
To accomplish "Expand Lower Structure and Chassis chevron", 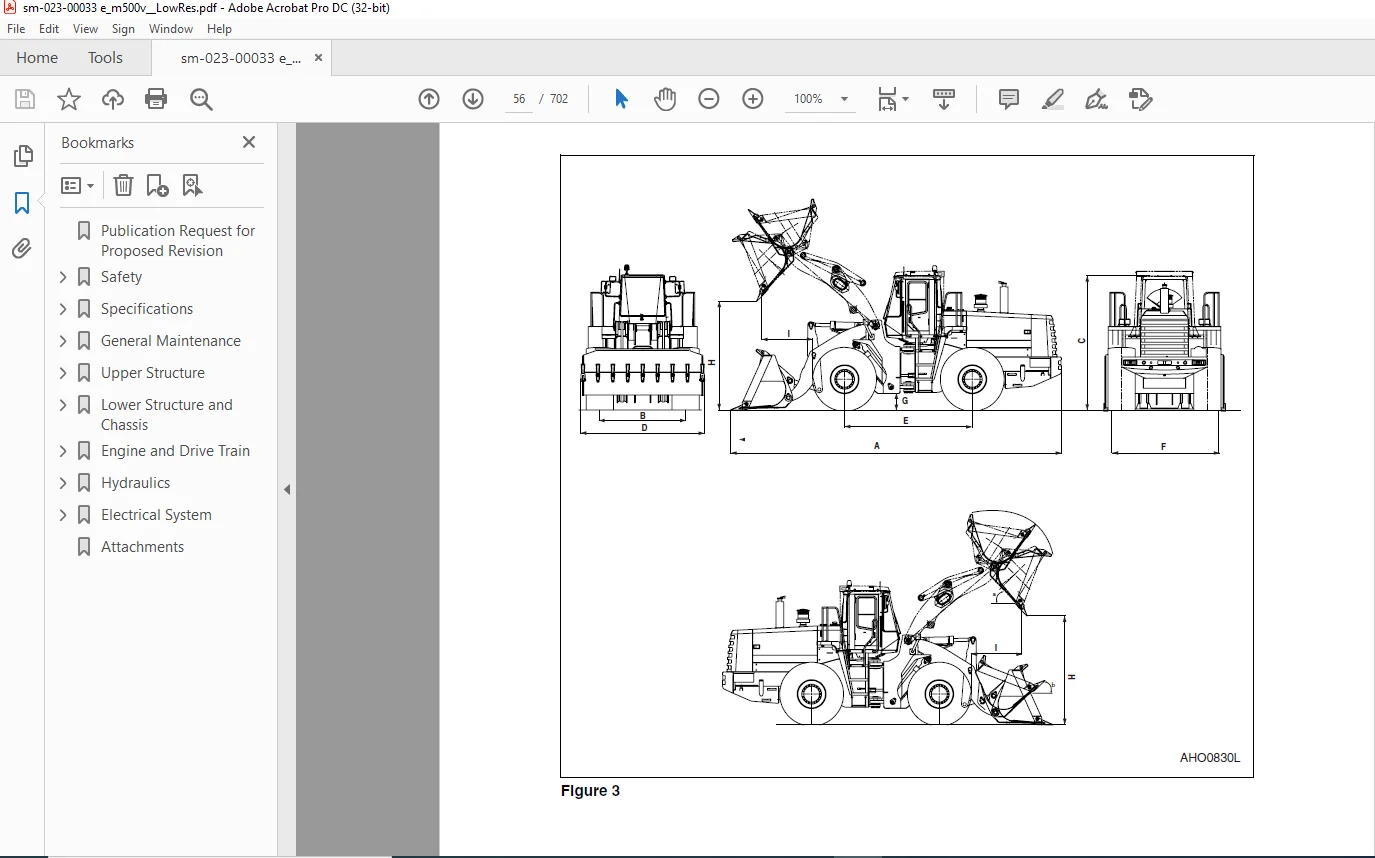I will click(x=63, y=405).
